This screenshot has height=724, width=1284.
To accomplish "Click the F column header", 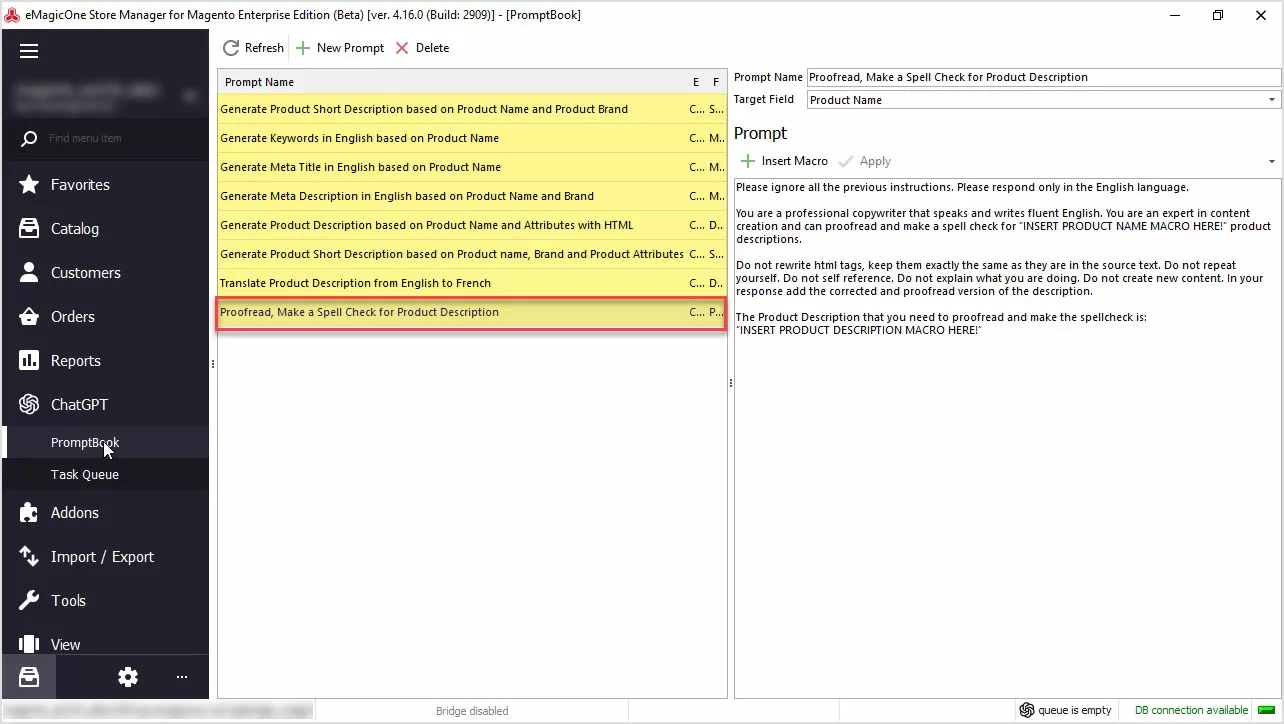I will (x=716, y=82).
